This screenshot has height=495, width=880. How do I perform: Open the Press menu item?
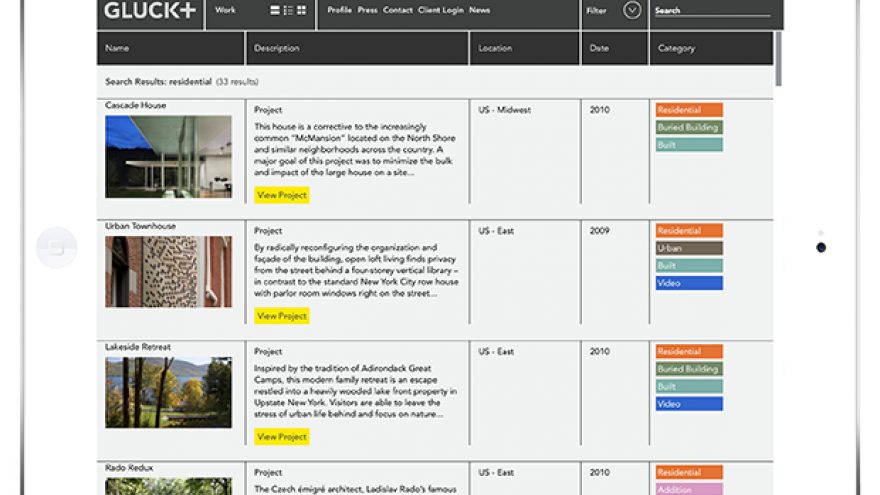tap(368, 10)
